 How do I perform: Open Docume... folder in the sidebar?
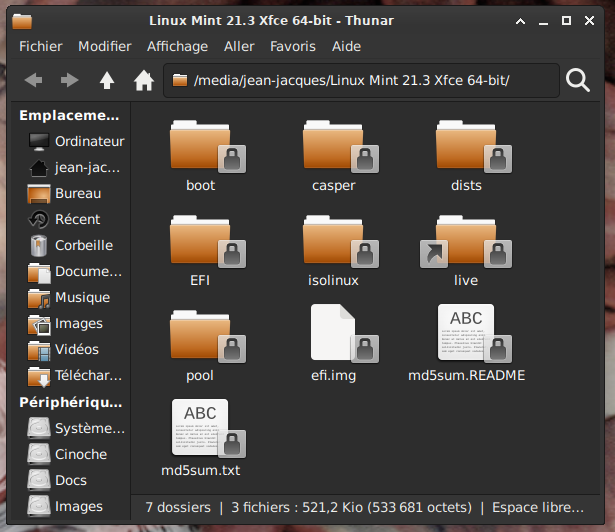tap(75, 271)
